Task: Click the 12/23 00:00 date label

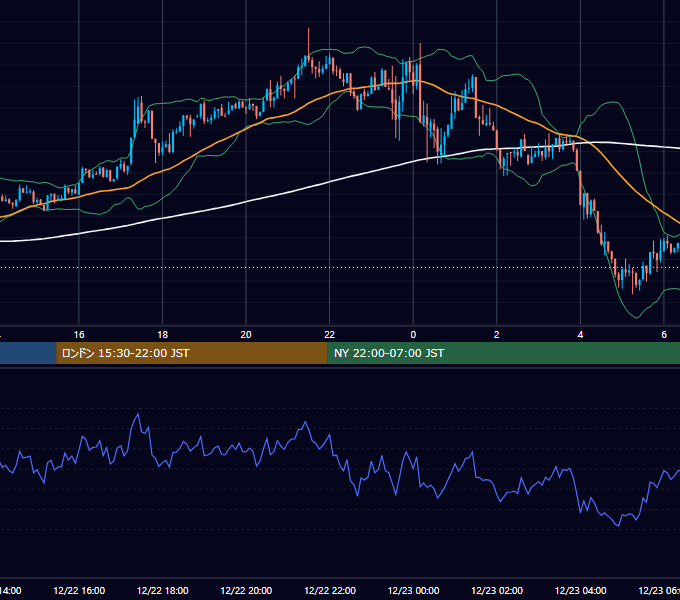Action: [413, 590]
